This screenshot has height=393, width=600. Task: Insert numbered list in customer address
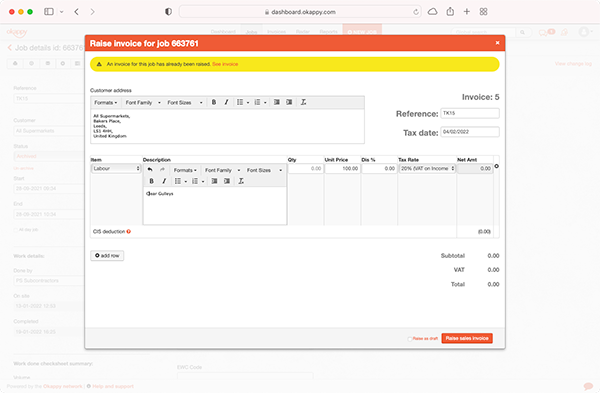(257, 102)
